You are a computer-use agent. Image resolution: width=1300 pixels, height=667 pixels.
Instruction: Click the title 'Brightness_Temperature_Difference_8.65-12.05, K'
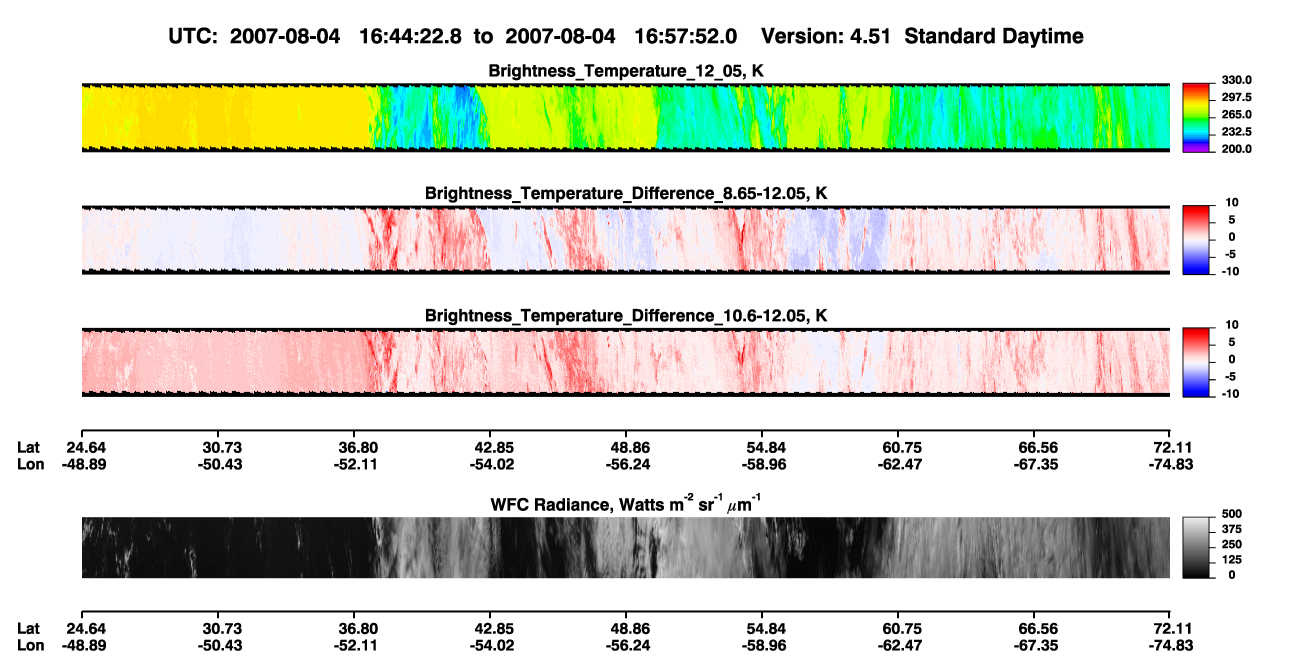pyautogui.click(x=626, y=193)
